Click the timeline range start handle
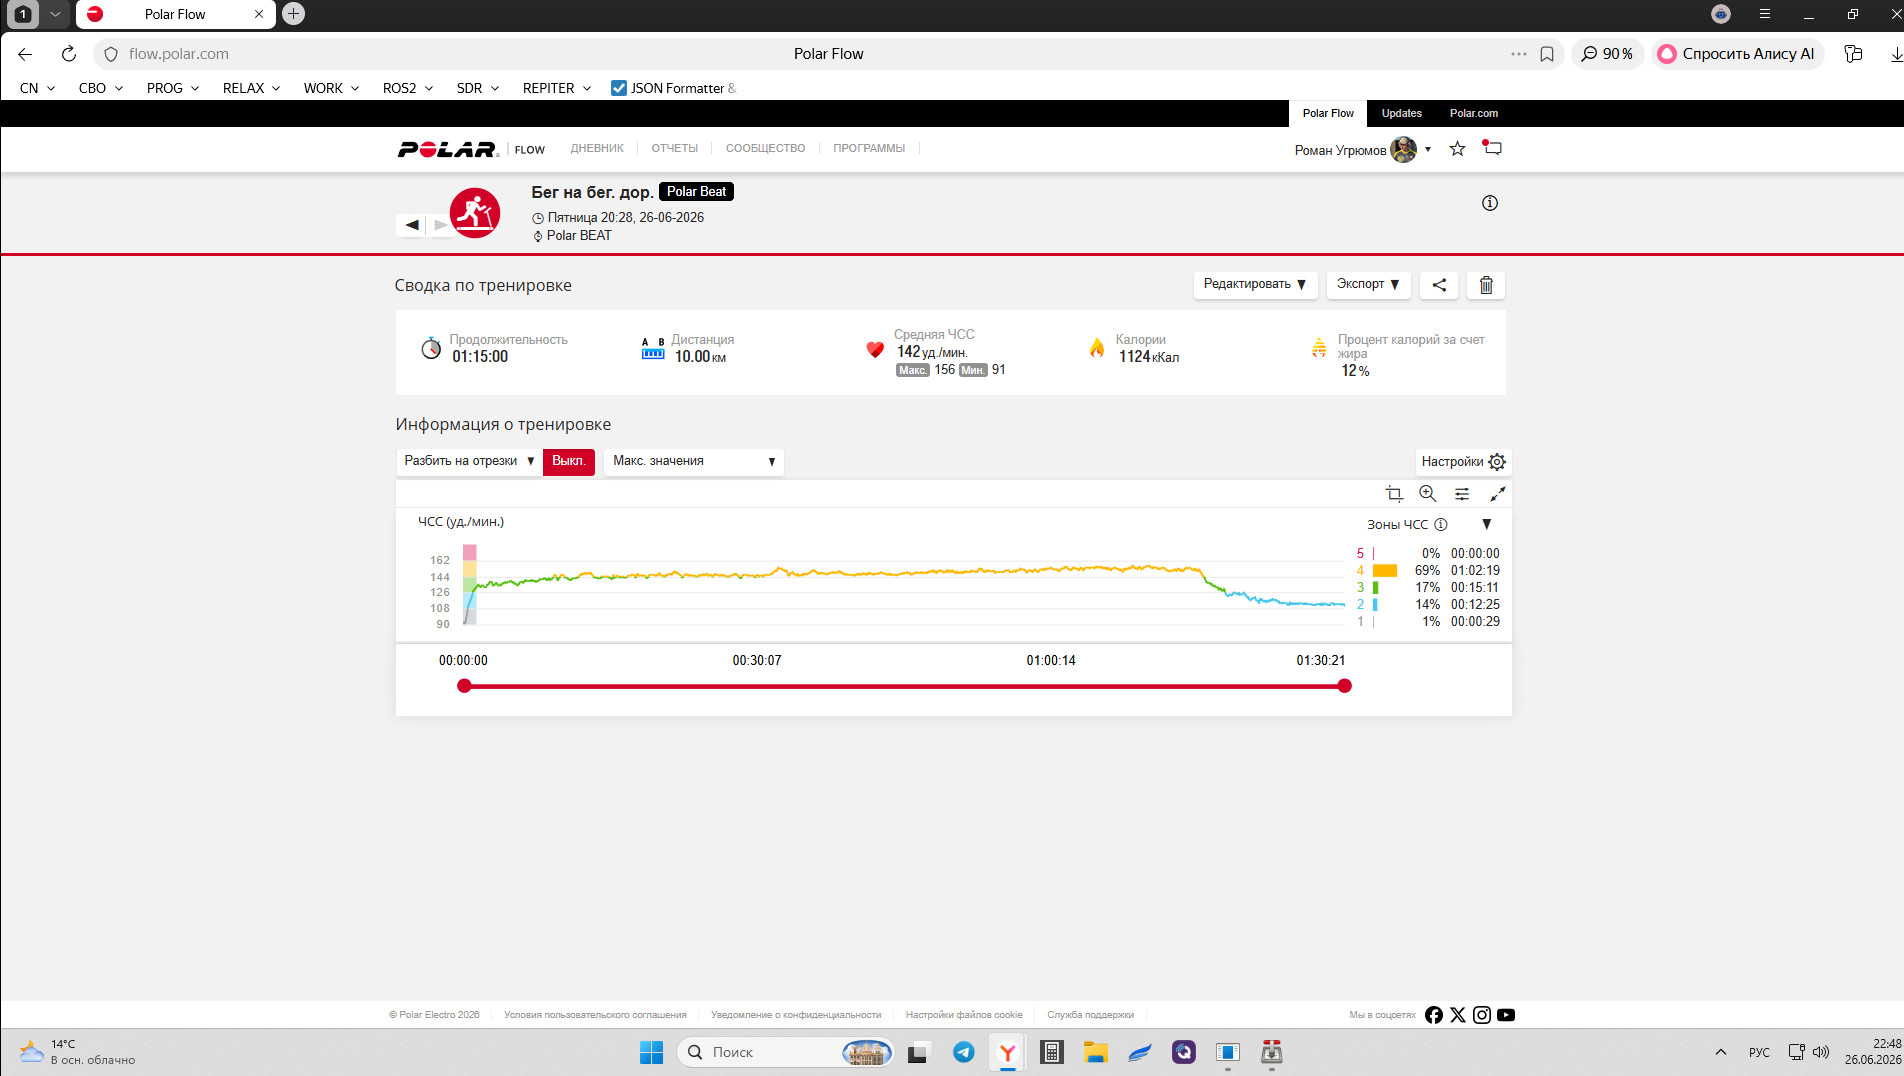 click(x=464, y=686)
